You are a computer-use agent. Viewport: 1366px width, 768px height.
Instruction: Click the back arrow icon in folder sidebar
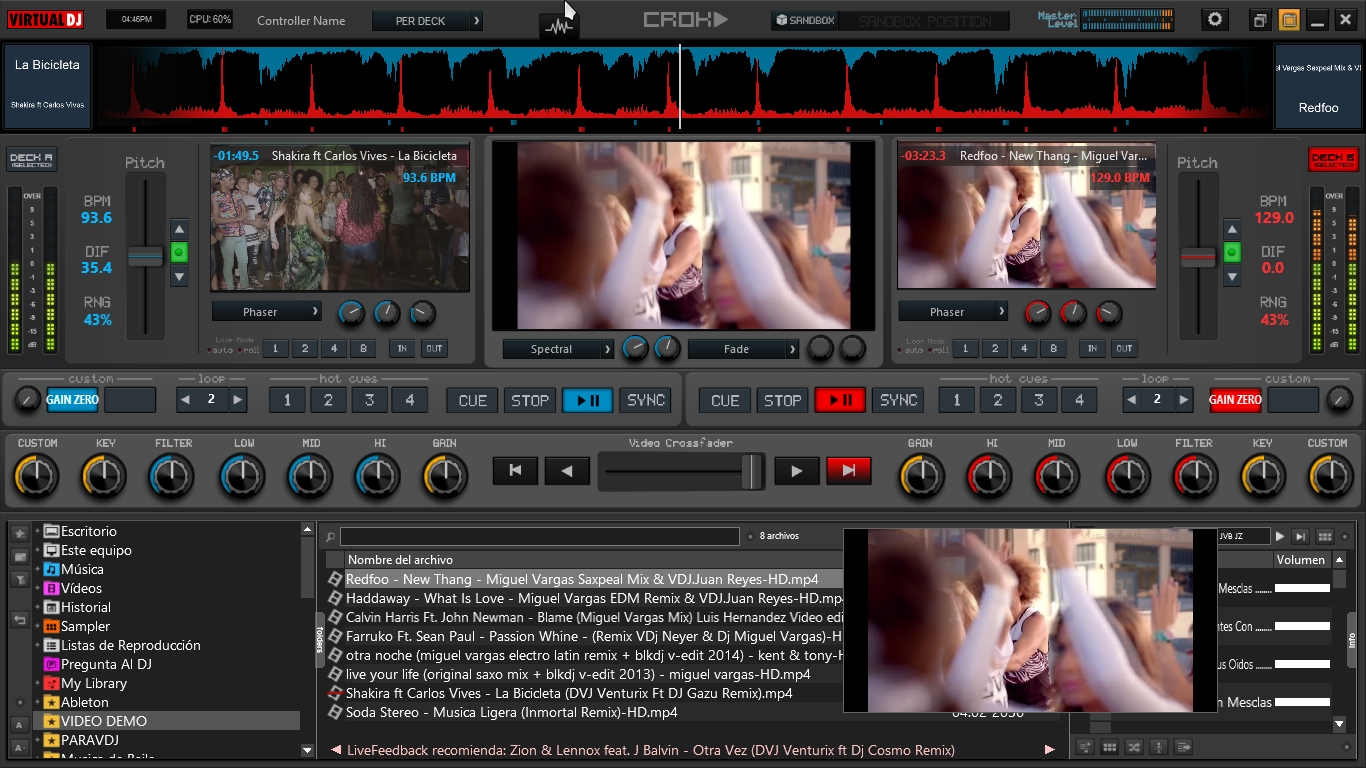click(19, 620)
